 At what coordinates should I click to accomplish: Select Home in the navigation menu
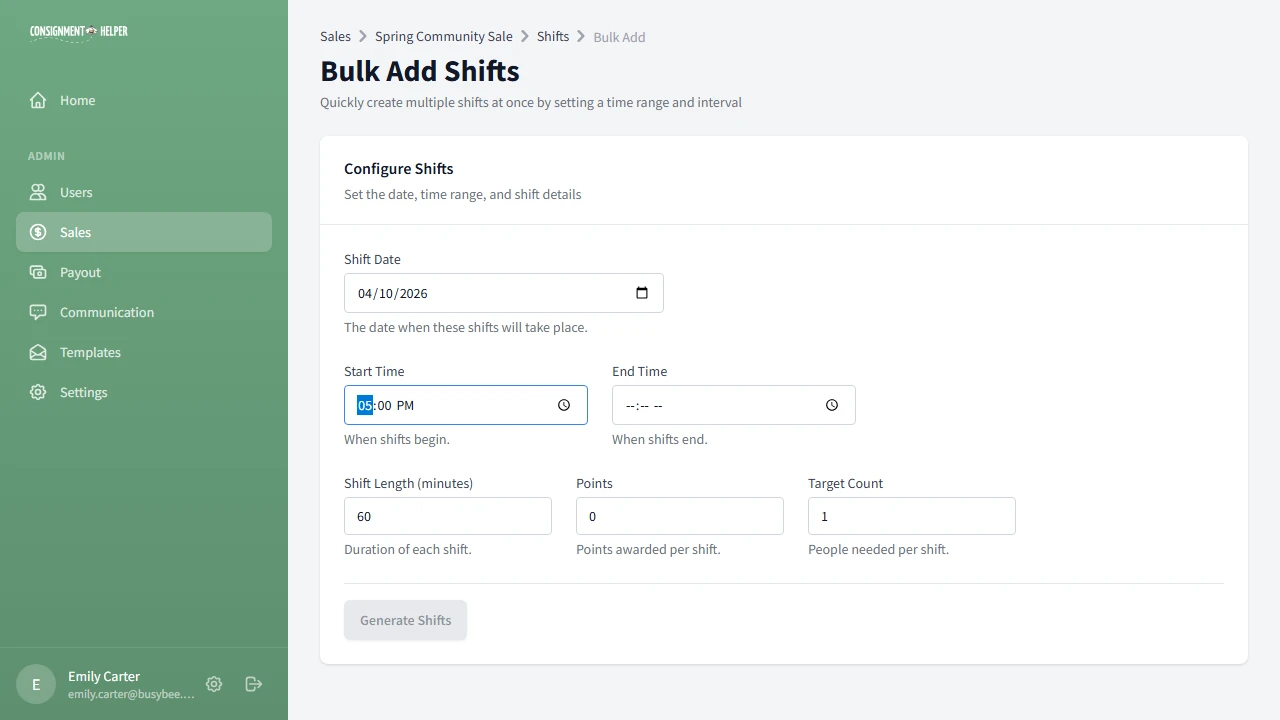[77, 100]
